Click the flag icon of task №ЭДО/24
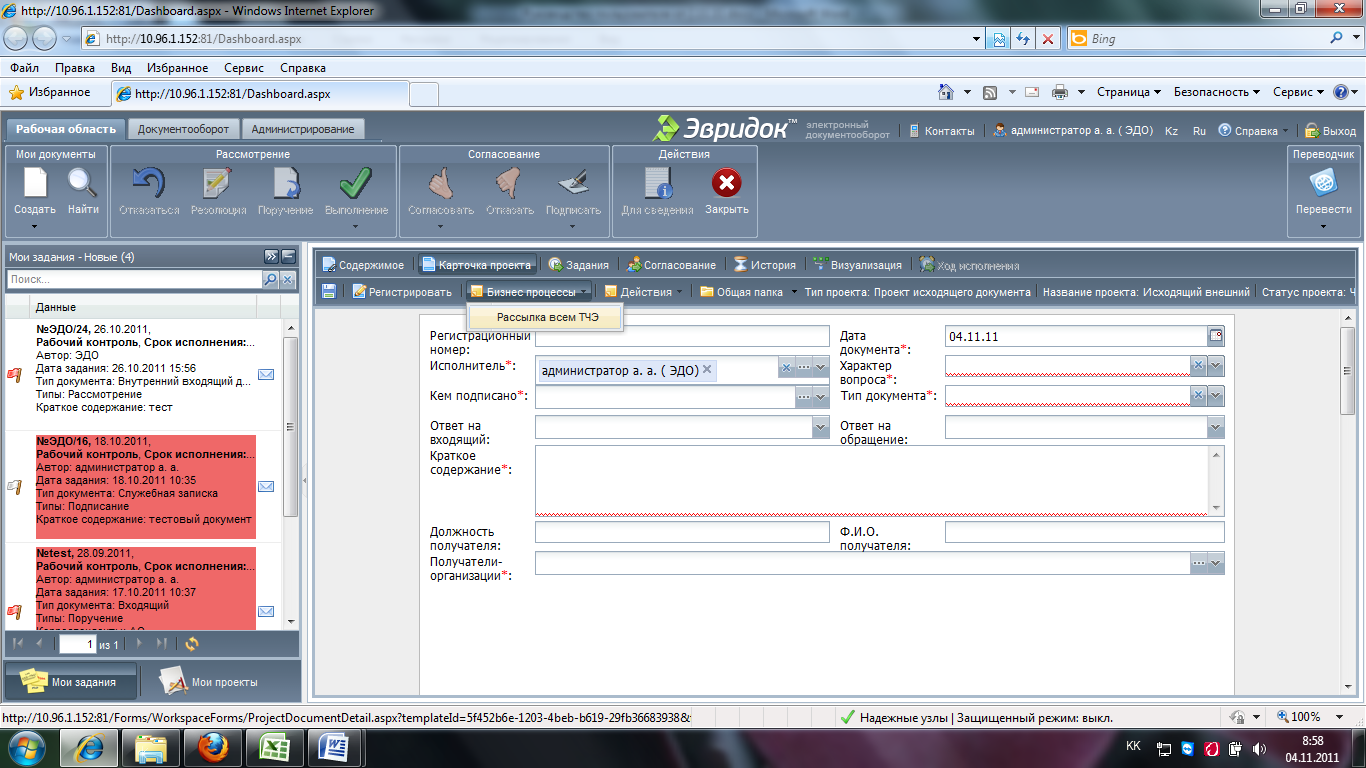This screenshot has width=1366, height=768. pos(15,374)
